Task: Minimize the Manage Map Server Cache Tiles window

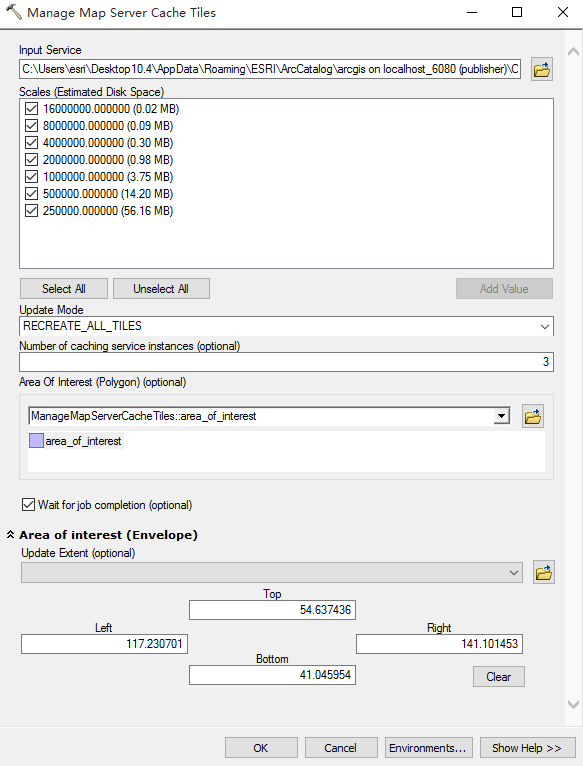Action: click(472, 12)
